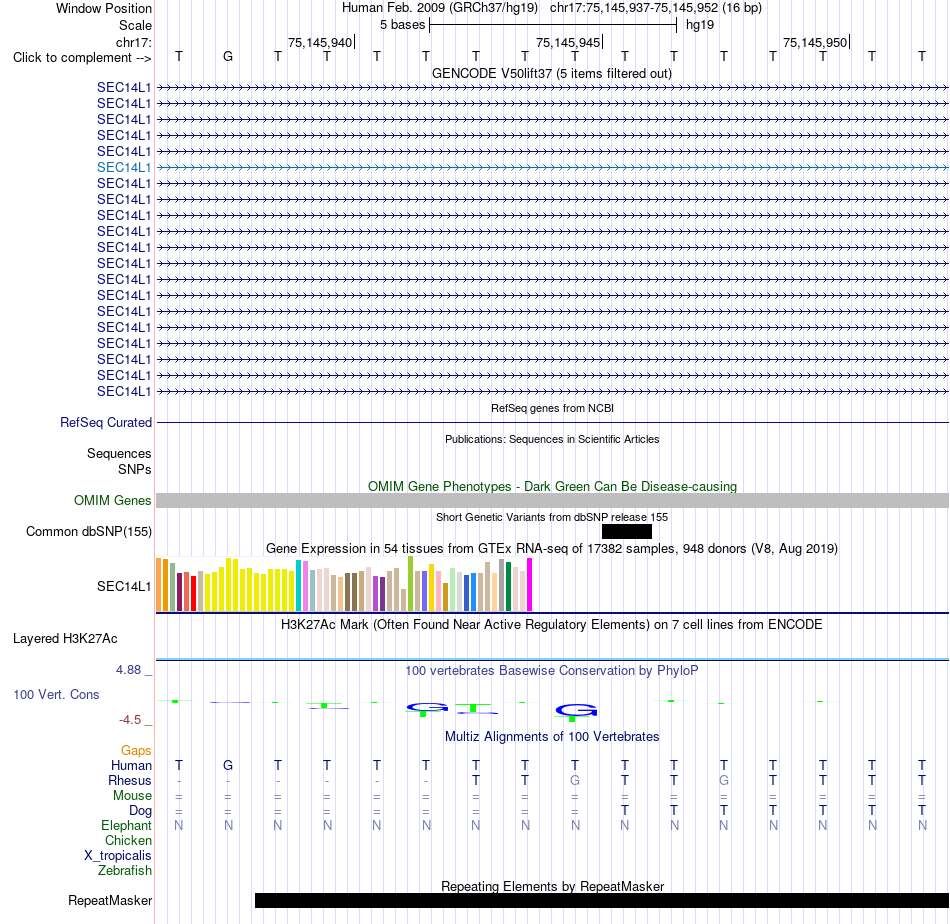Image resolution: width=950 pixels, height=924 pixels.
Task: Click the RefSeq Curated track label
Action: coord(106,422)
